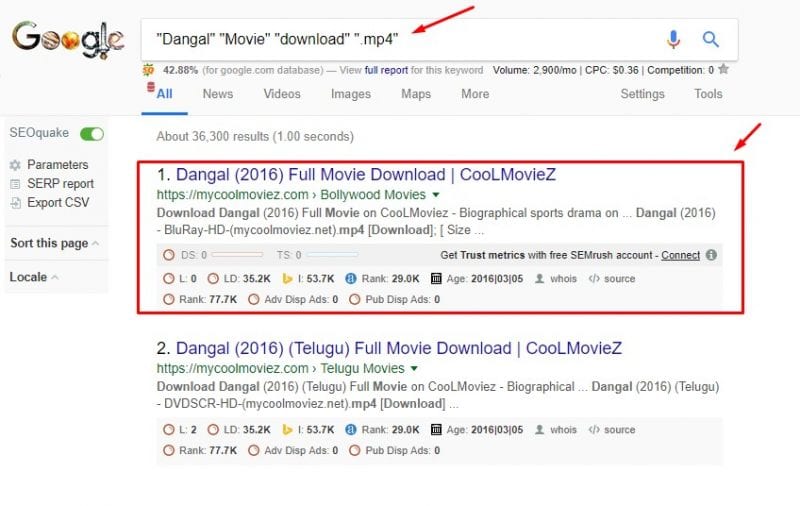The width and height of the screenshot is (800, 506).
Task: Click the DS score bar in result 1
Action: [x=237, y=254]
